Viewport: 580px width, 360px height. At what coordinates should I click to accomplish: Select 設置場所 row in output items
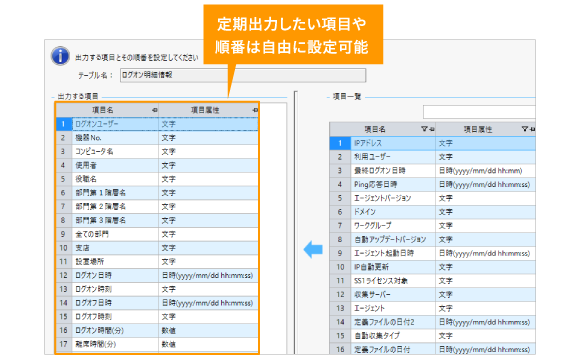point(157,262)
